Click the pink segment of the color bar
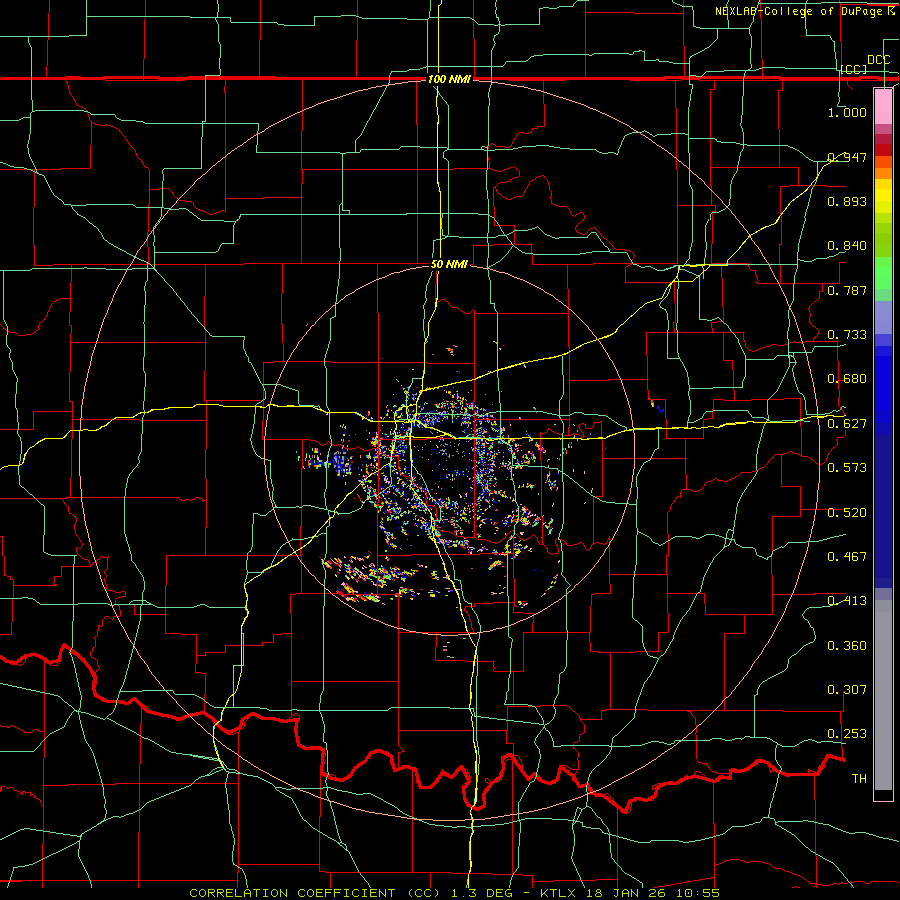 click(x=883, y=106)
